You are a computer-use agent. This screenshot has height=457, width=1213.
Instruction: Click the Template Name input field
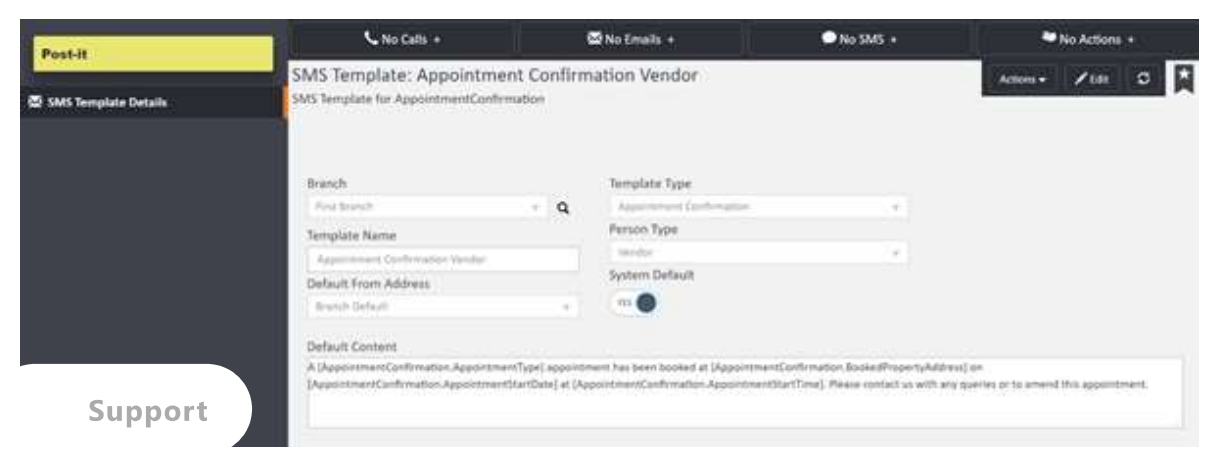coord(443,259)
